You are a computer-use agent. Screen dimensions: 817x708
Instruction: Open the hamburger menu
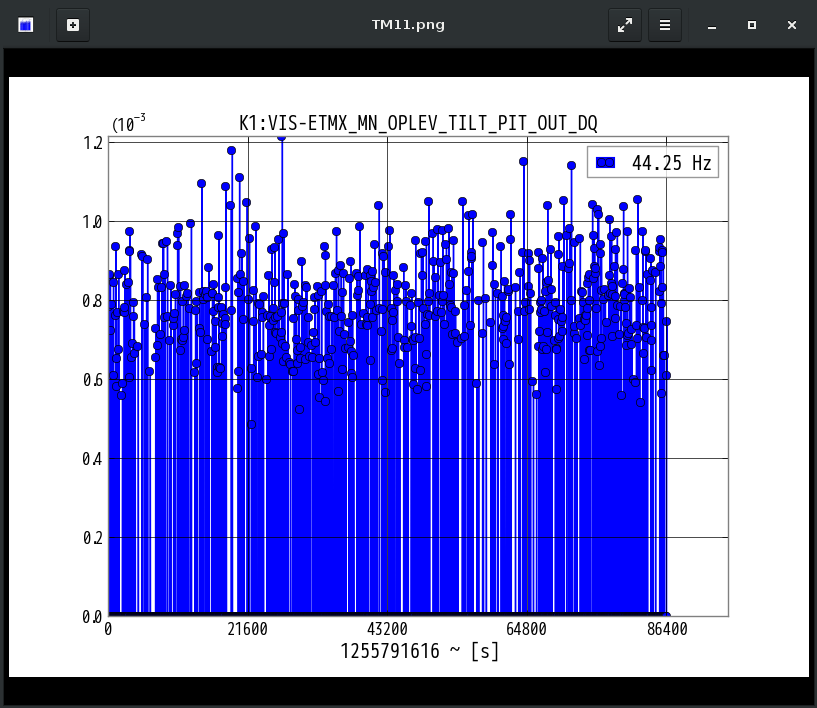pyautogui.click(x=665, y=25)
